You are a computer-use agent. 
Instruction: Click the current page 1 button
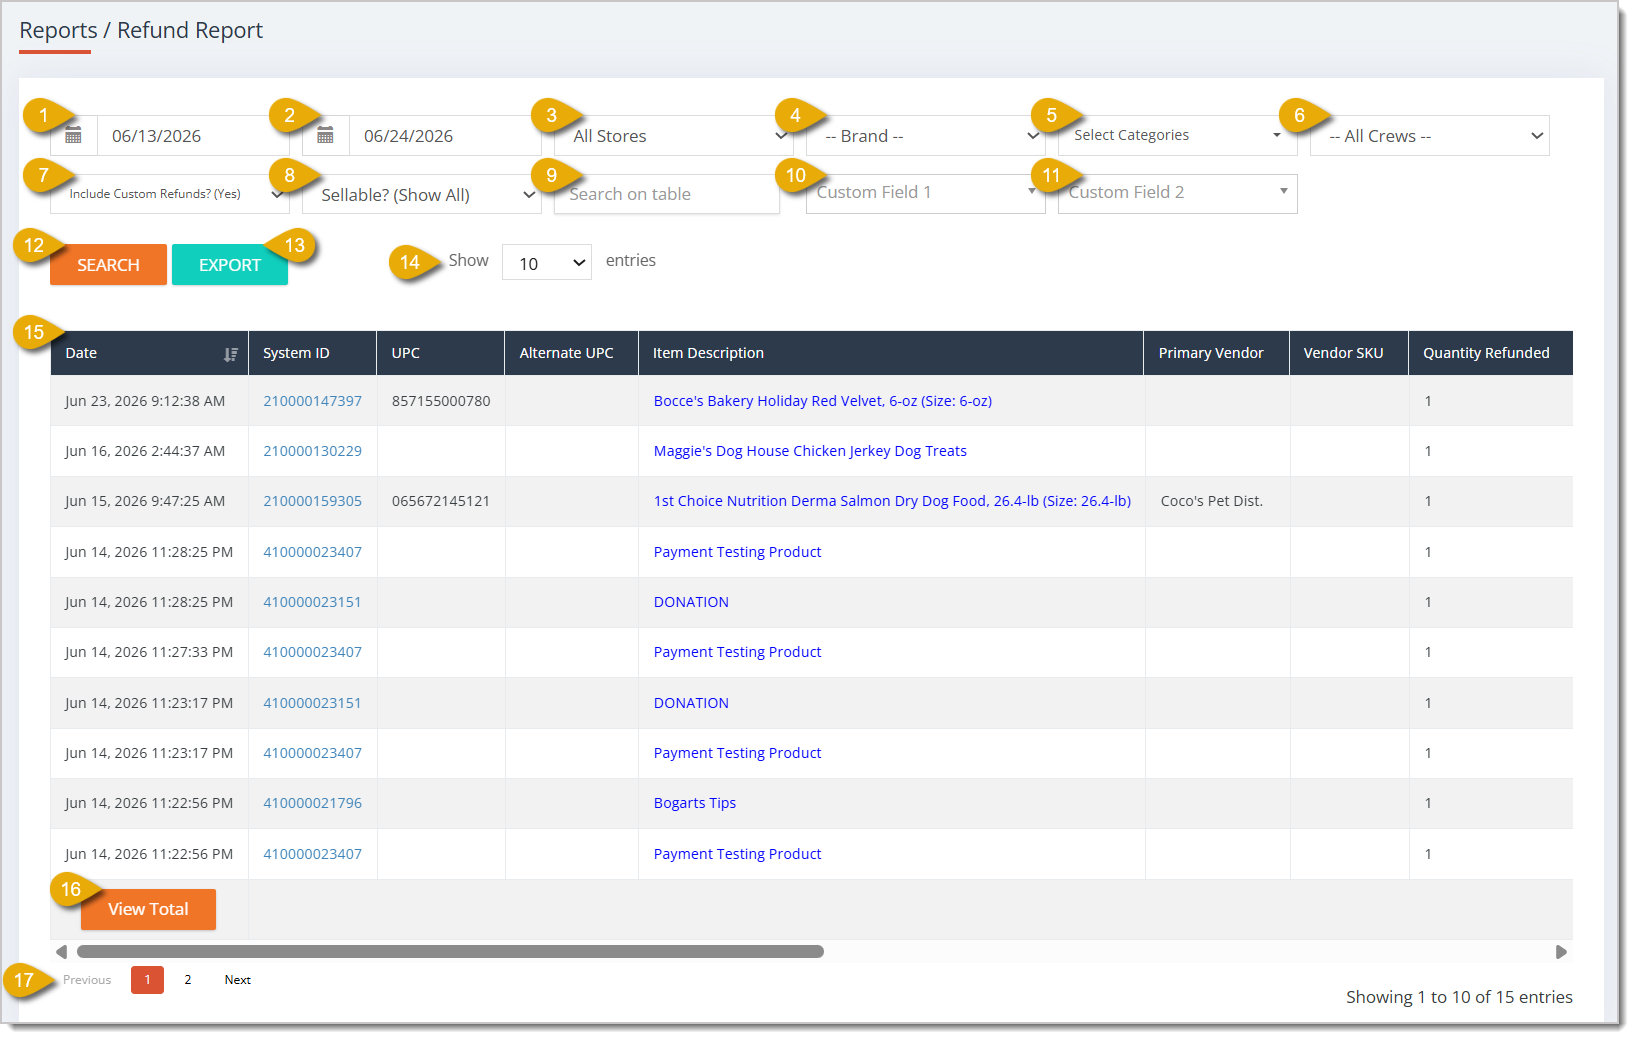click(x=147, y=980)
